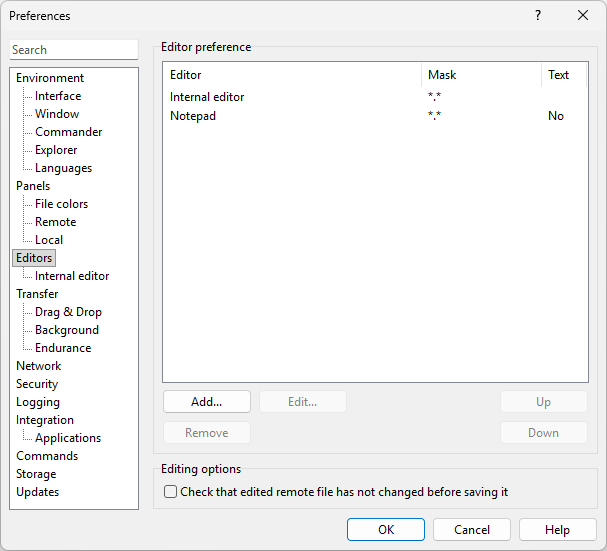The width and height of the screenshot is (607, 551).
Task: Open Internal editor settings page
Action: [x=72, y=276]
